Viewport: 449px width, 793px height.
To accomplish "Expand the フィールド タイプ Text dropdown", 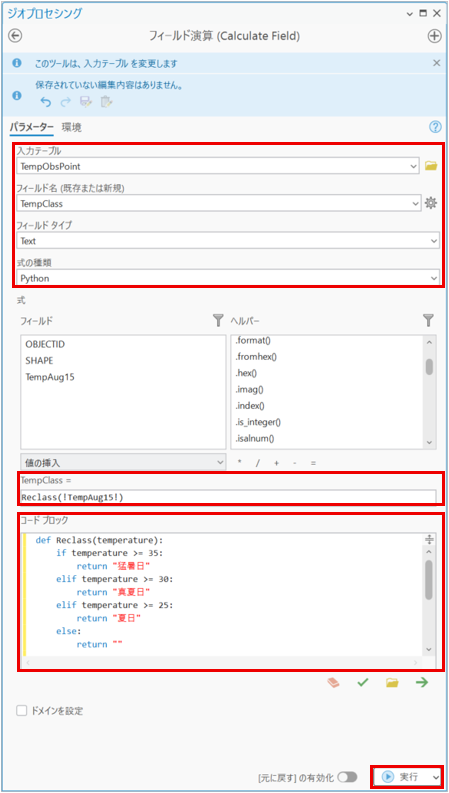I will point(227,241).
